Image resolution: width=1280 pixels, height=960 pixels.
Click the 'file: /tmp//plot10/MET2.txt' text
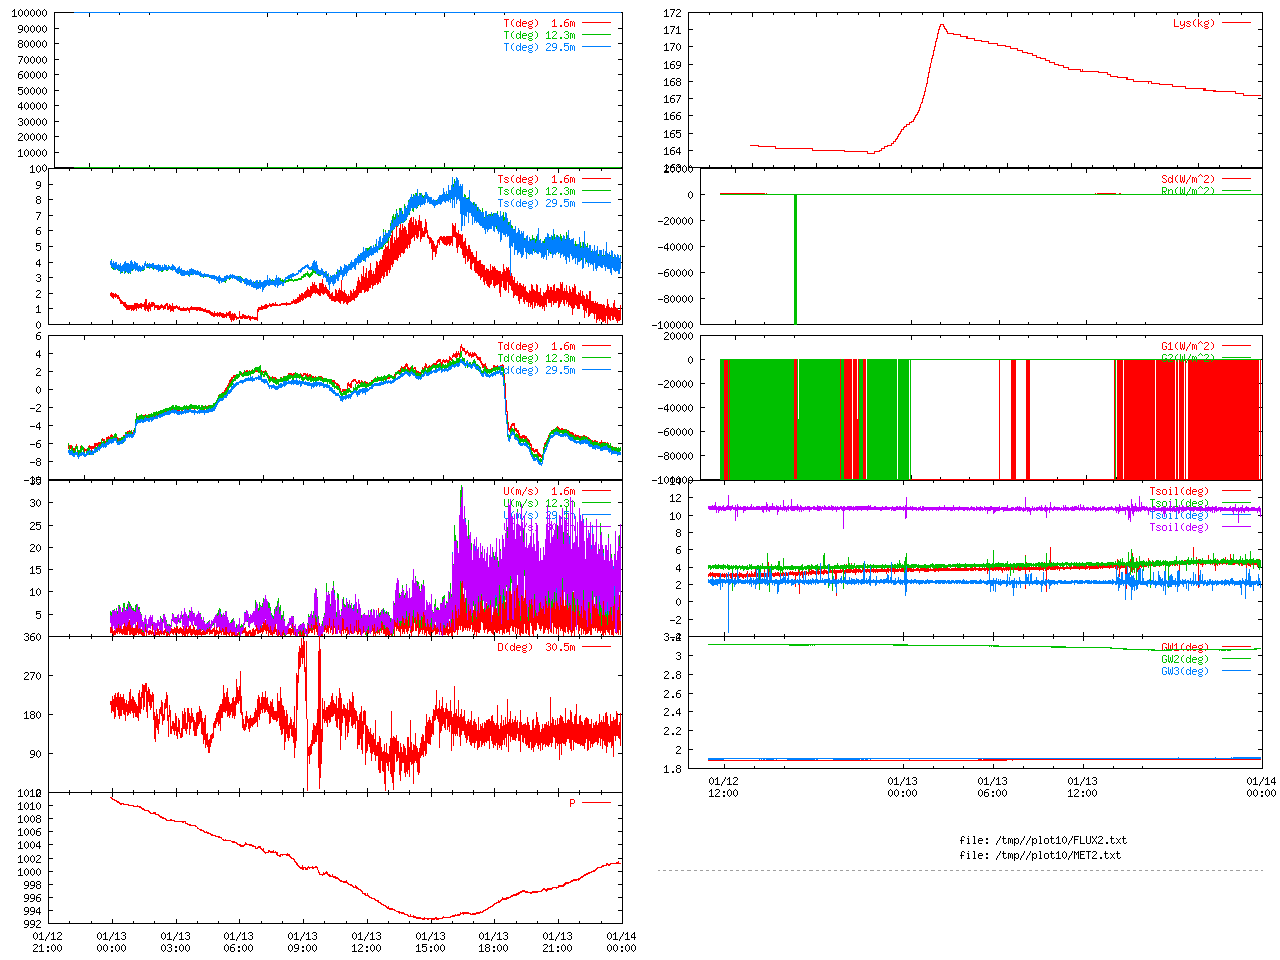tap(1040, 855)
